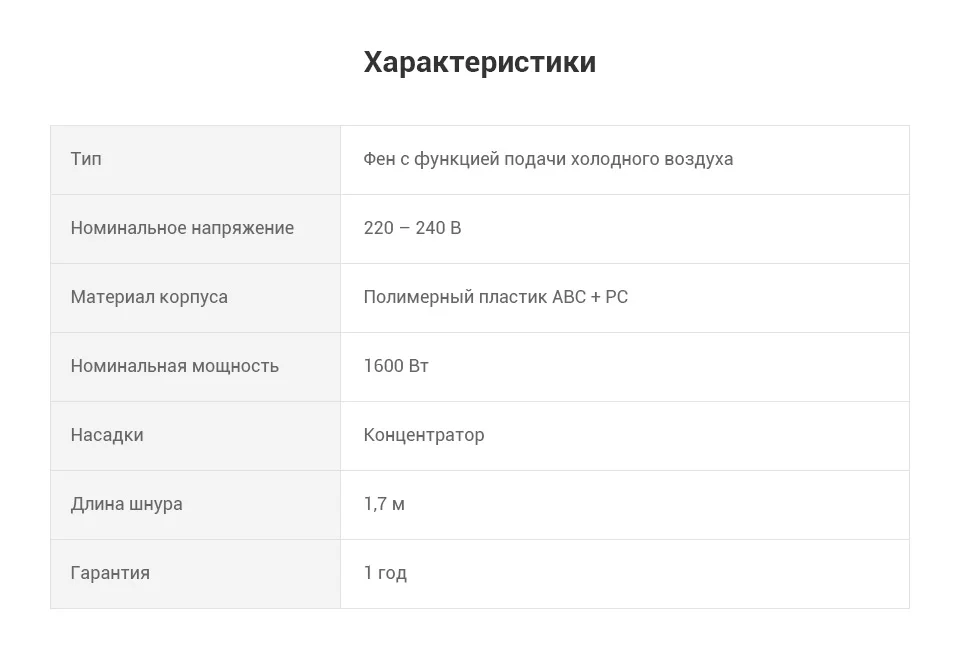
Task: Select the Гарантия label cell
Action: tap(195, 574)
